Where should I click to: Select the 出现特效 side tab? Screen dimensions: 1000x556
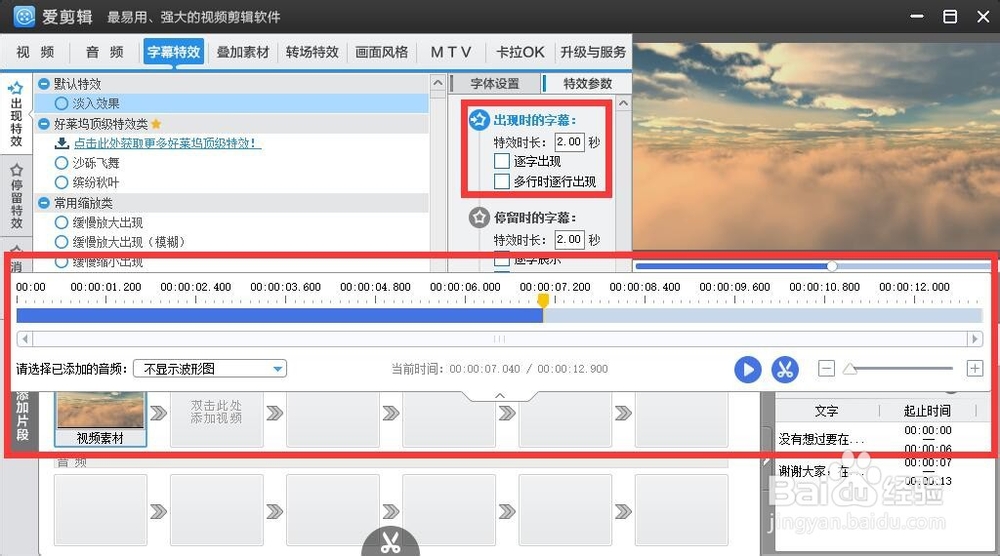(16, 115)
